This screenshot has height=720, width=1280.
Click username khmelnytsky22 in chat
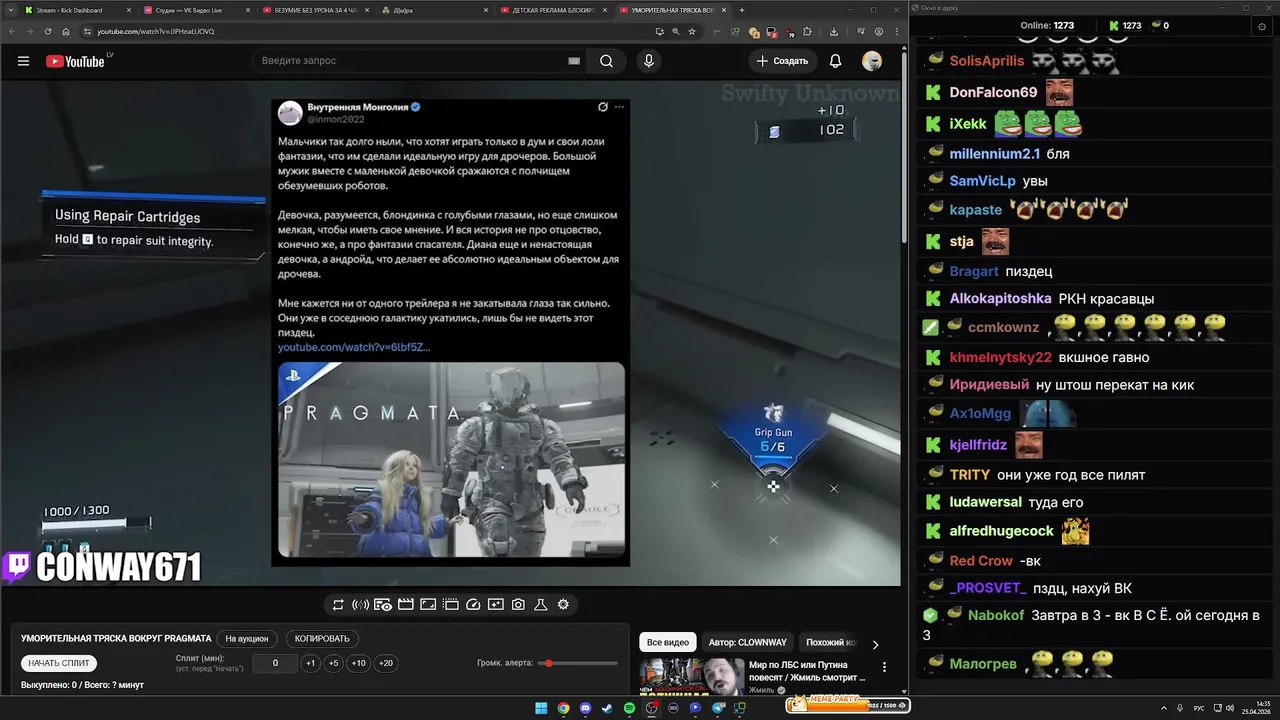(1000, 358)
